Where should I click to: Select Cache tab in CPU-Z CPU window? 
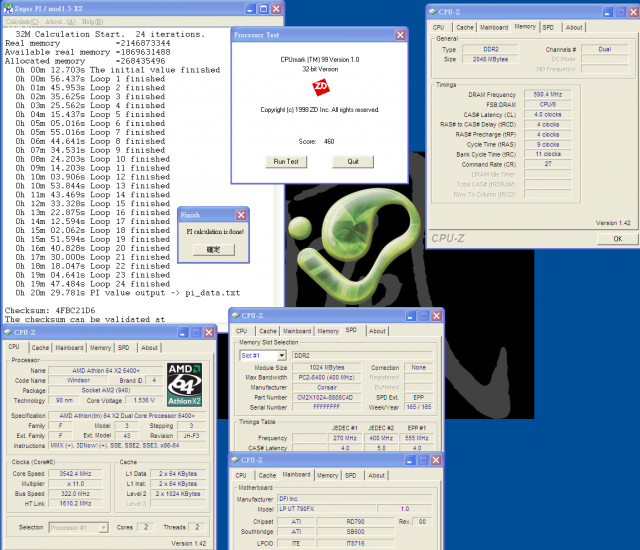pyautogui.click(x=40, y=348)
